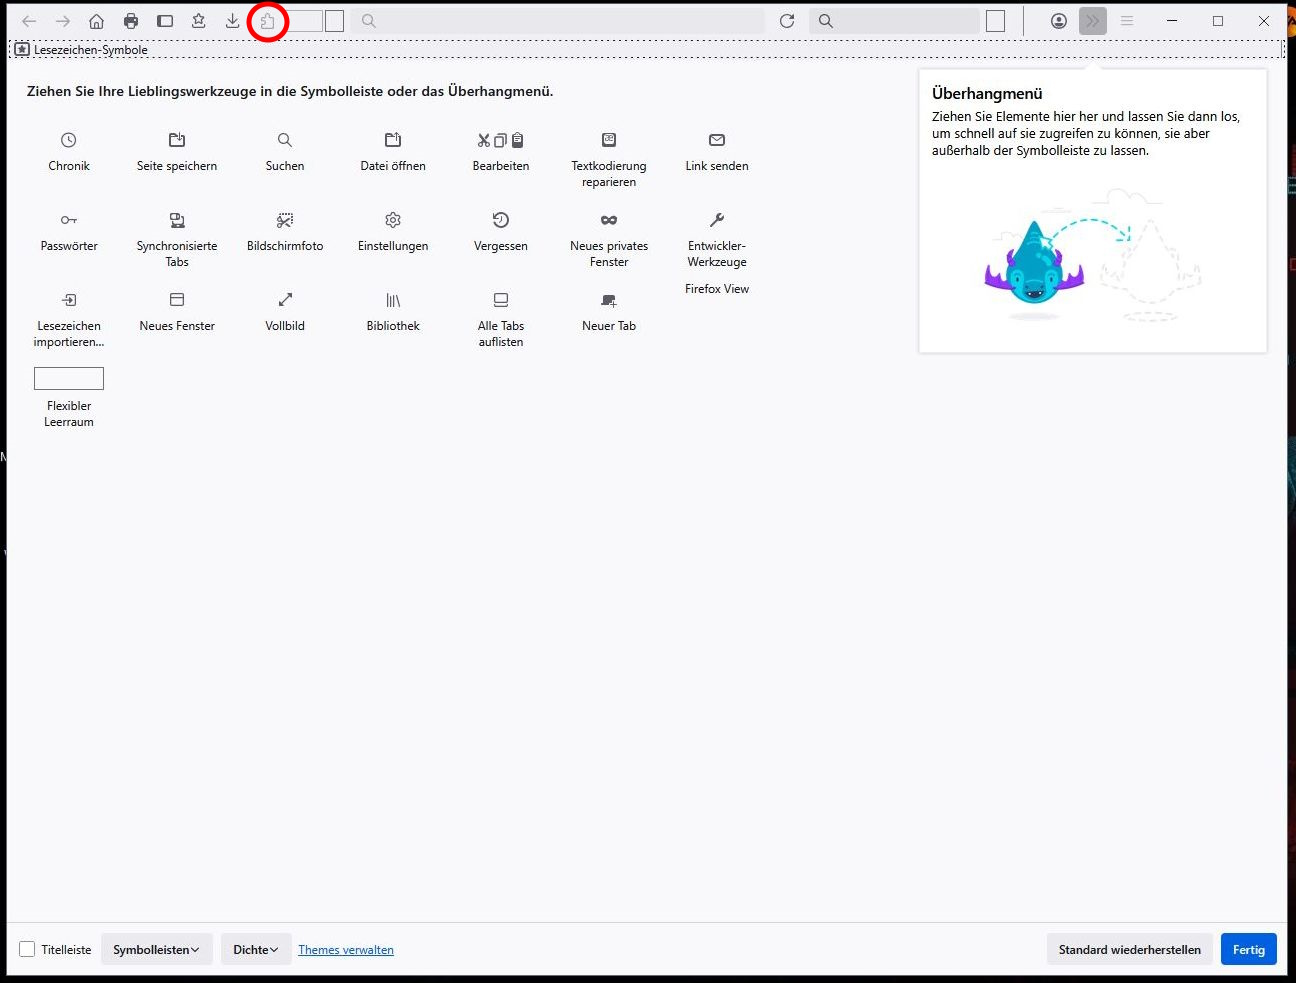Viewport: 1296px width, 983px height.
Task: Click the reload icon in the toolbar
Action: point(787,21)
